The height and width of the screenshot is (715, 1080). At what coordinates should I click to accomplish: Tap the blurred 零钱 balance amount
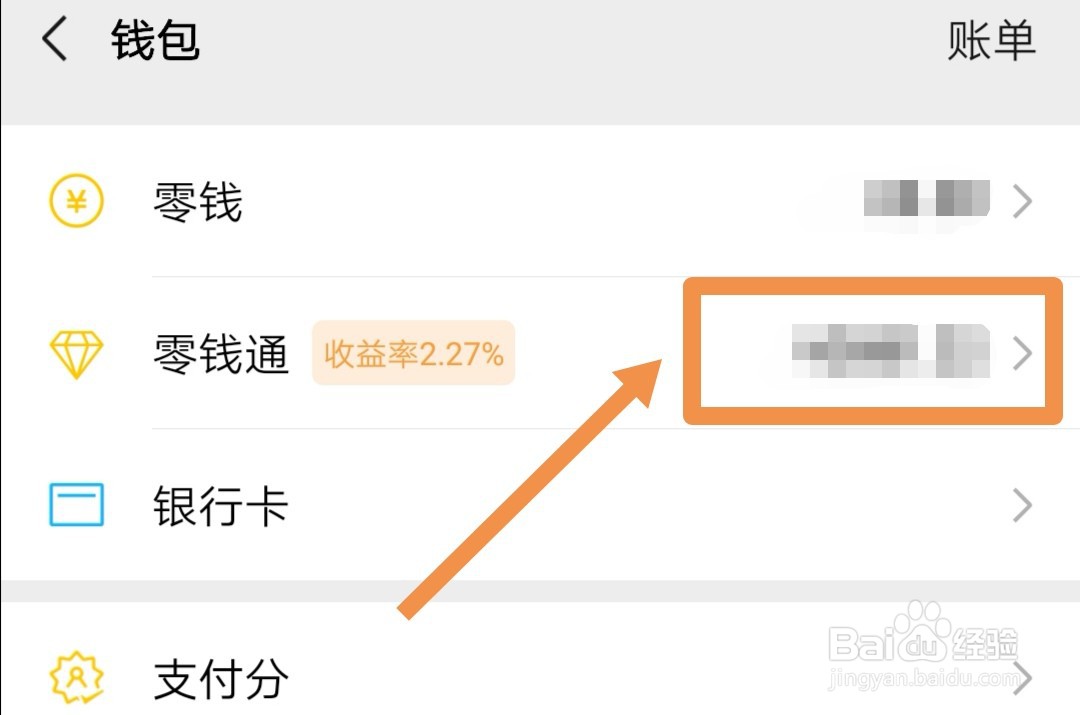[x=926, y=199]
